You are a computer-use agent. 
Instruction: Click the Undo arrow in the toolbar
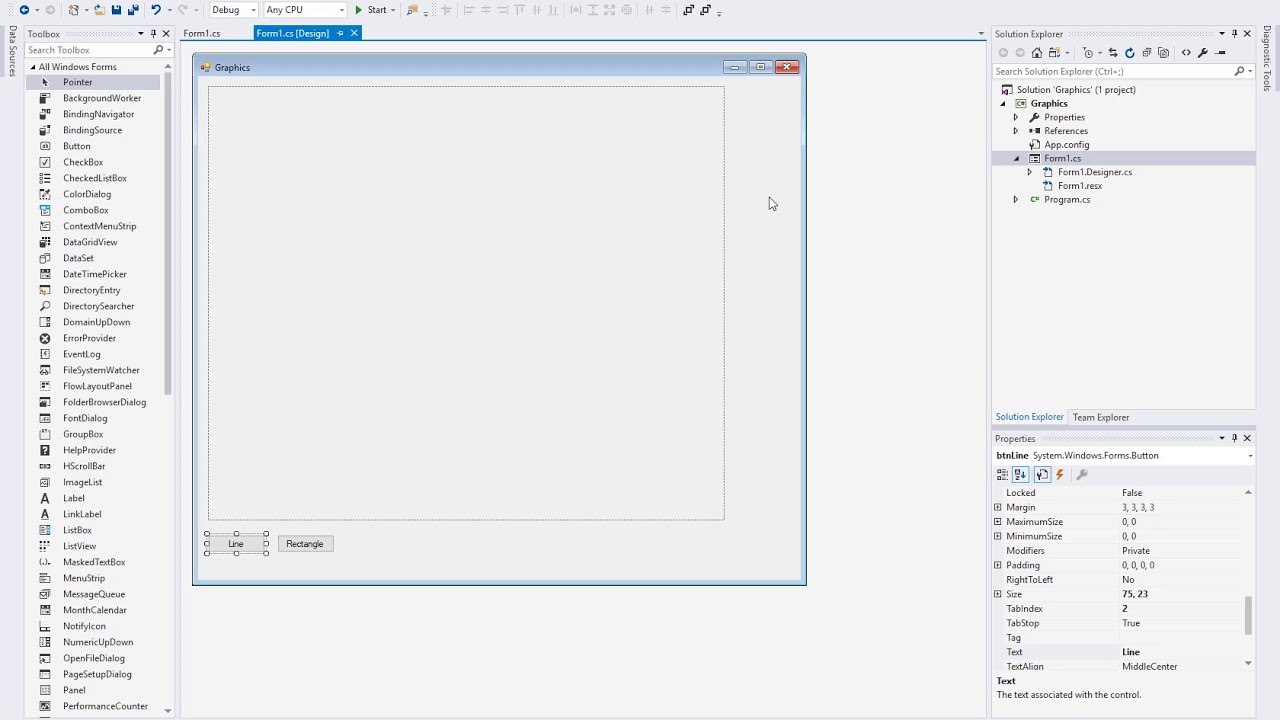click(156, 10)
